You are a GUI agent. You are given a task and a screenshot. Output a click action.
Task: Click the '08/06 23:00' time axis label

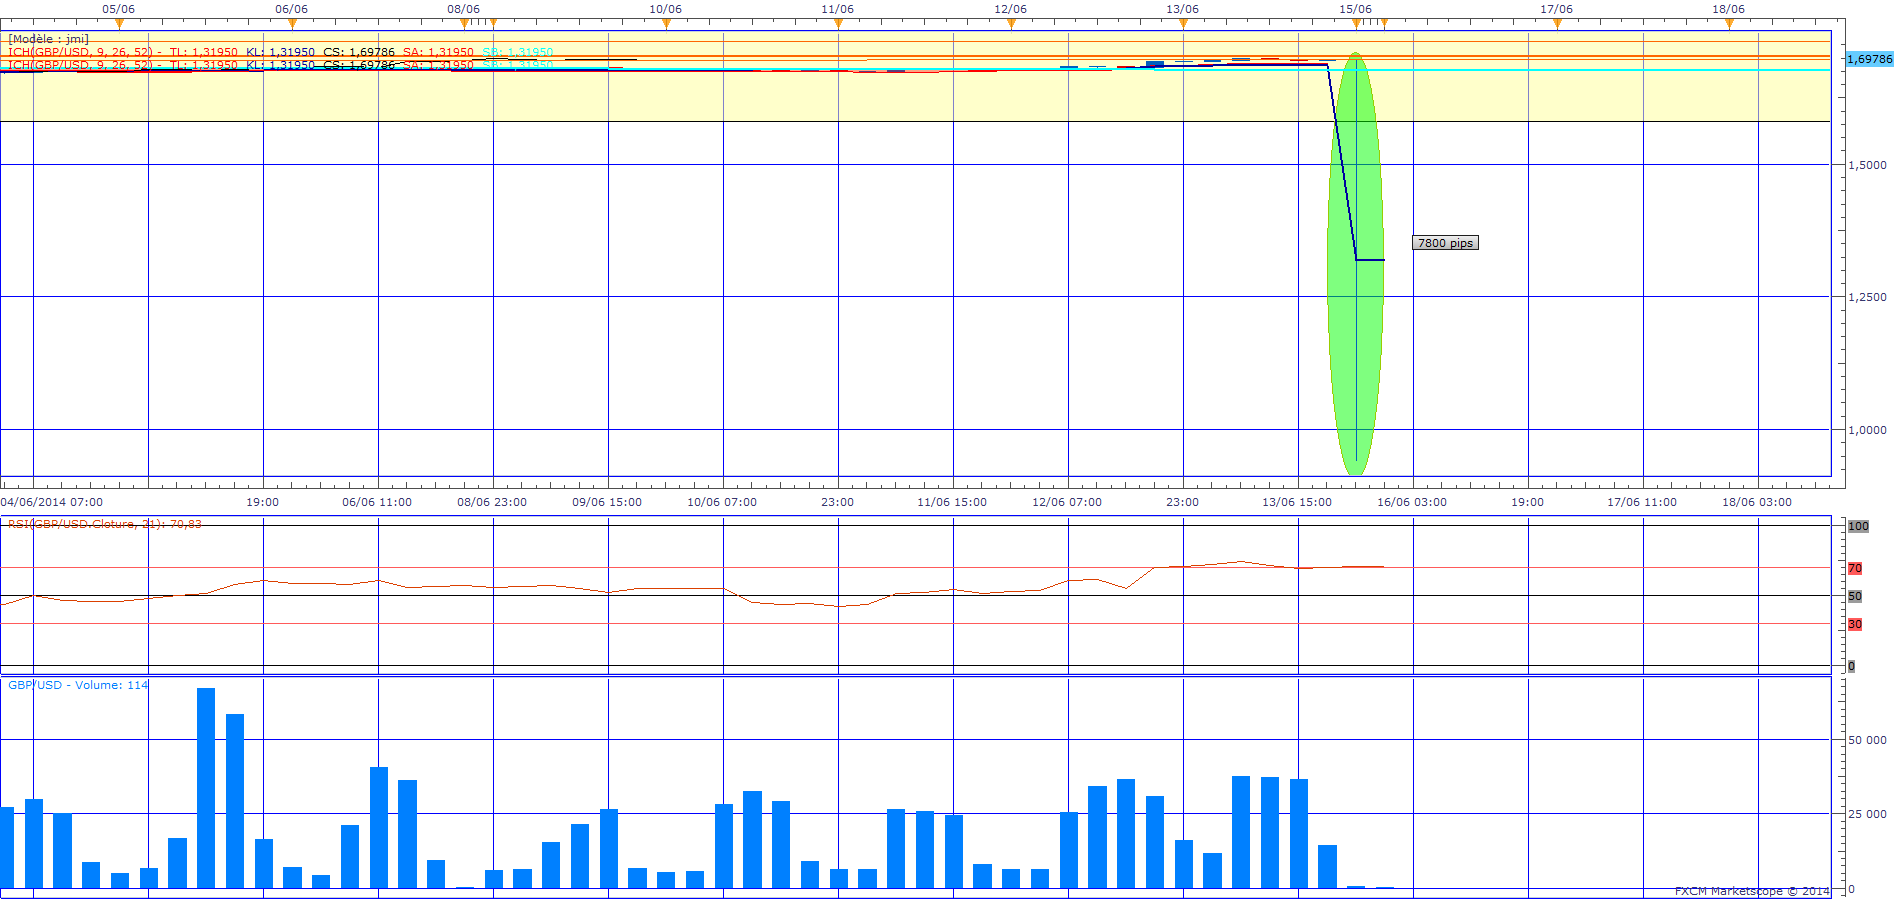[492, 502]
